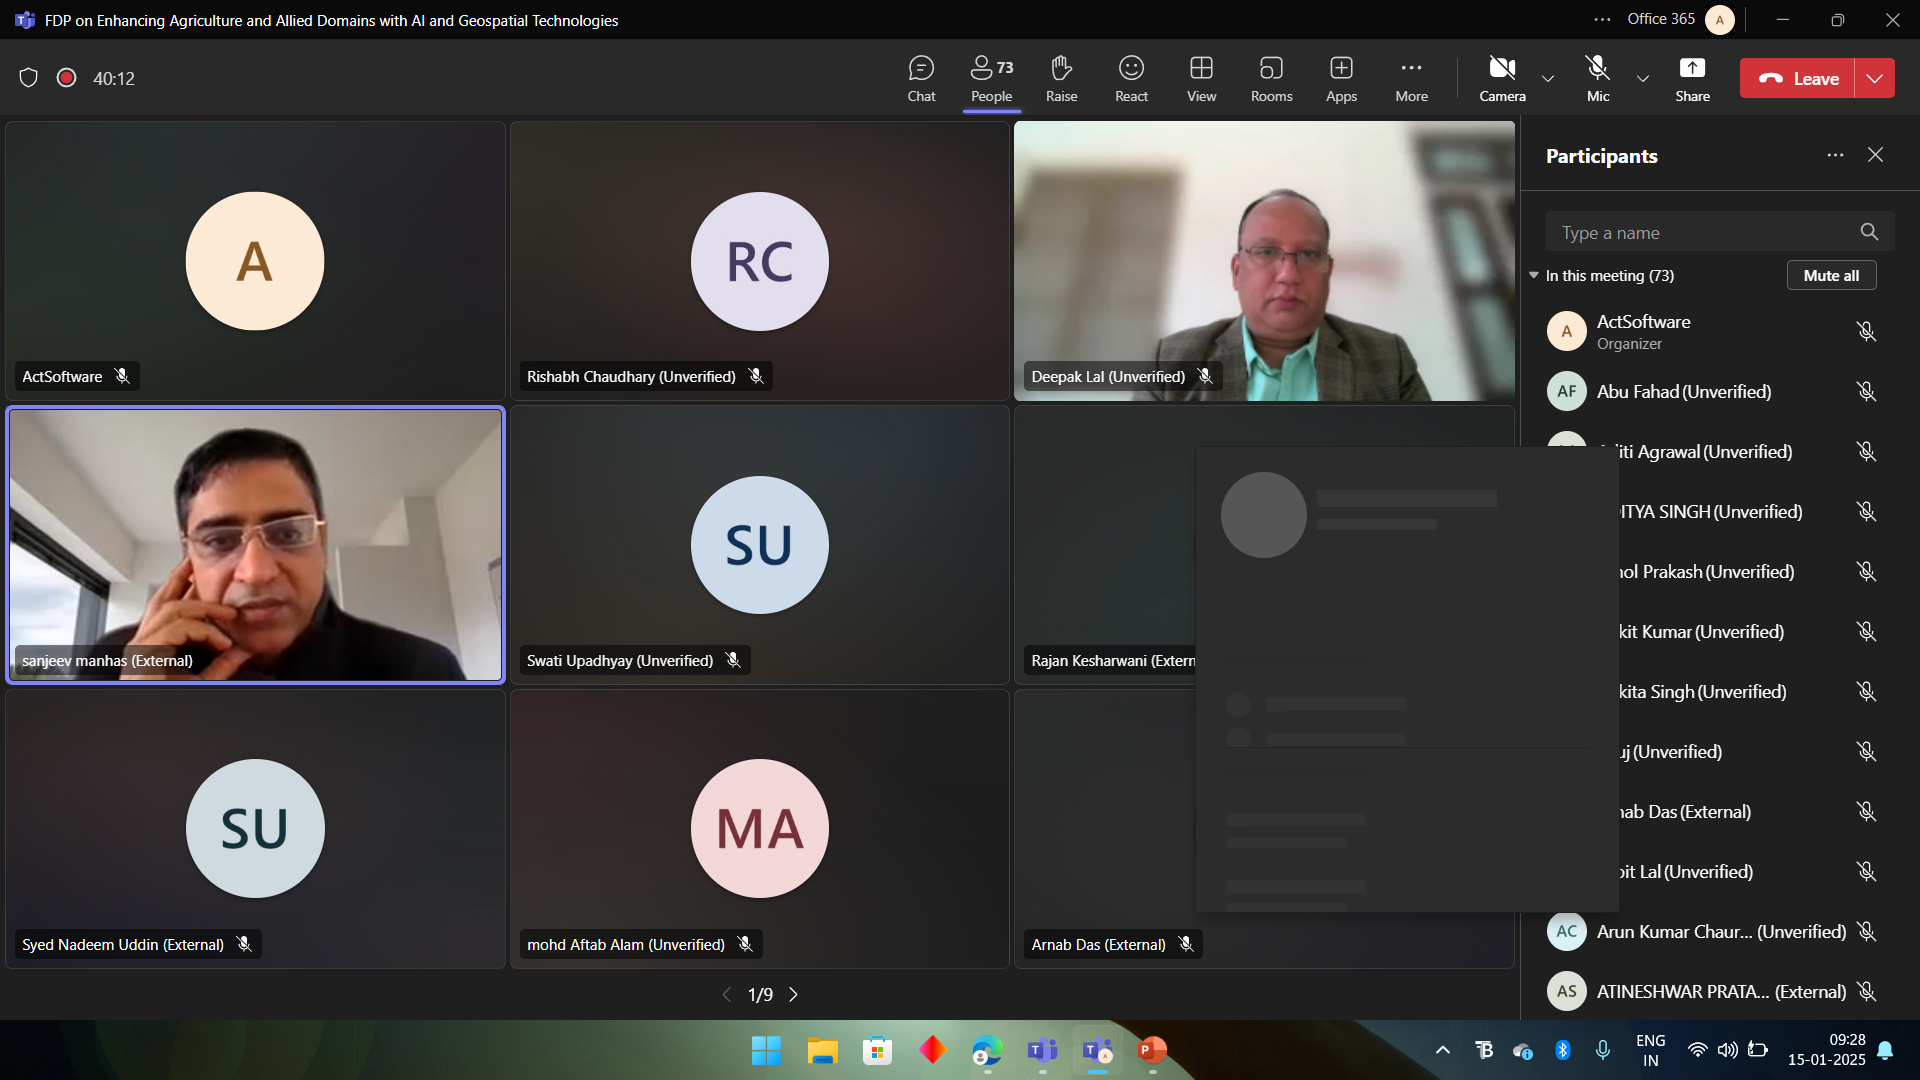Click the participant search magnifier icon
This screenshot has height=1080, width=1920.
point(1869,232)
